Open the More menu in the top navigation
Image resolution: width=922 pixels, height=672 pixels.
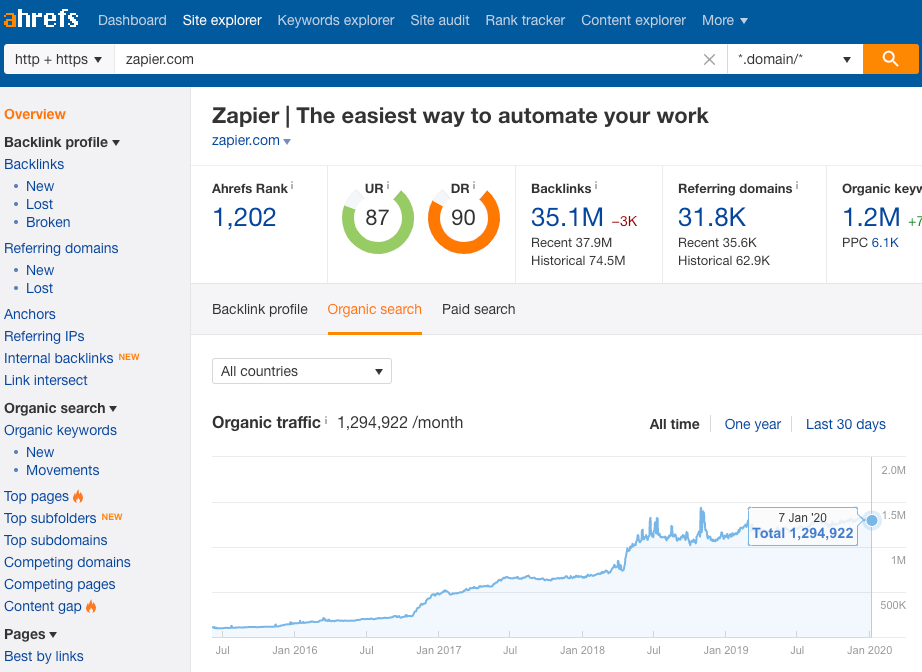click(724, 19)
